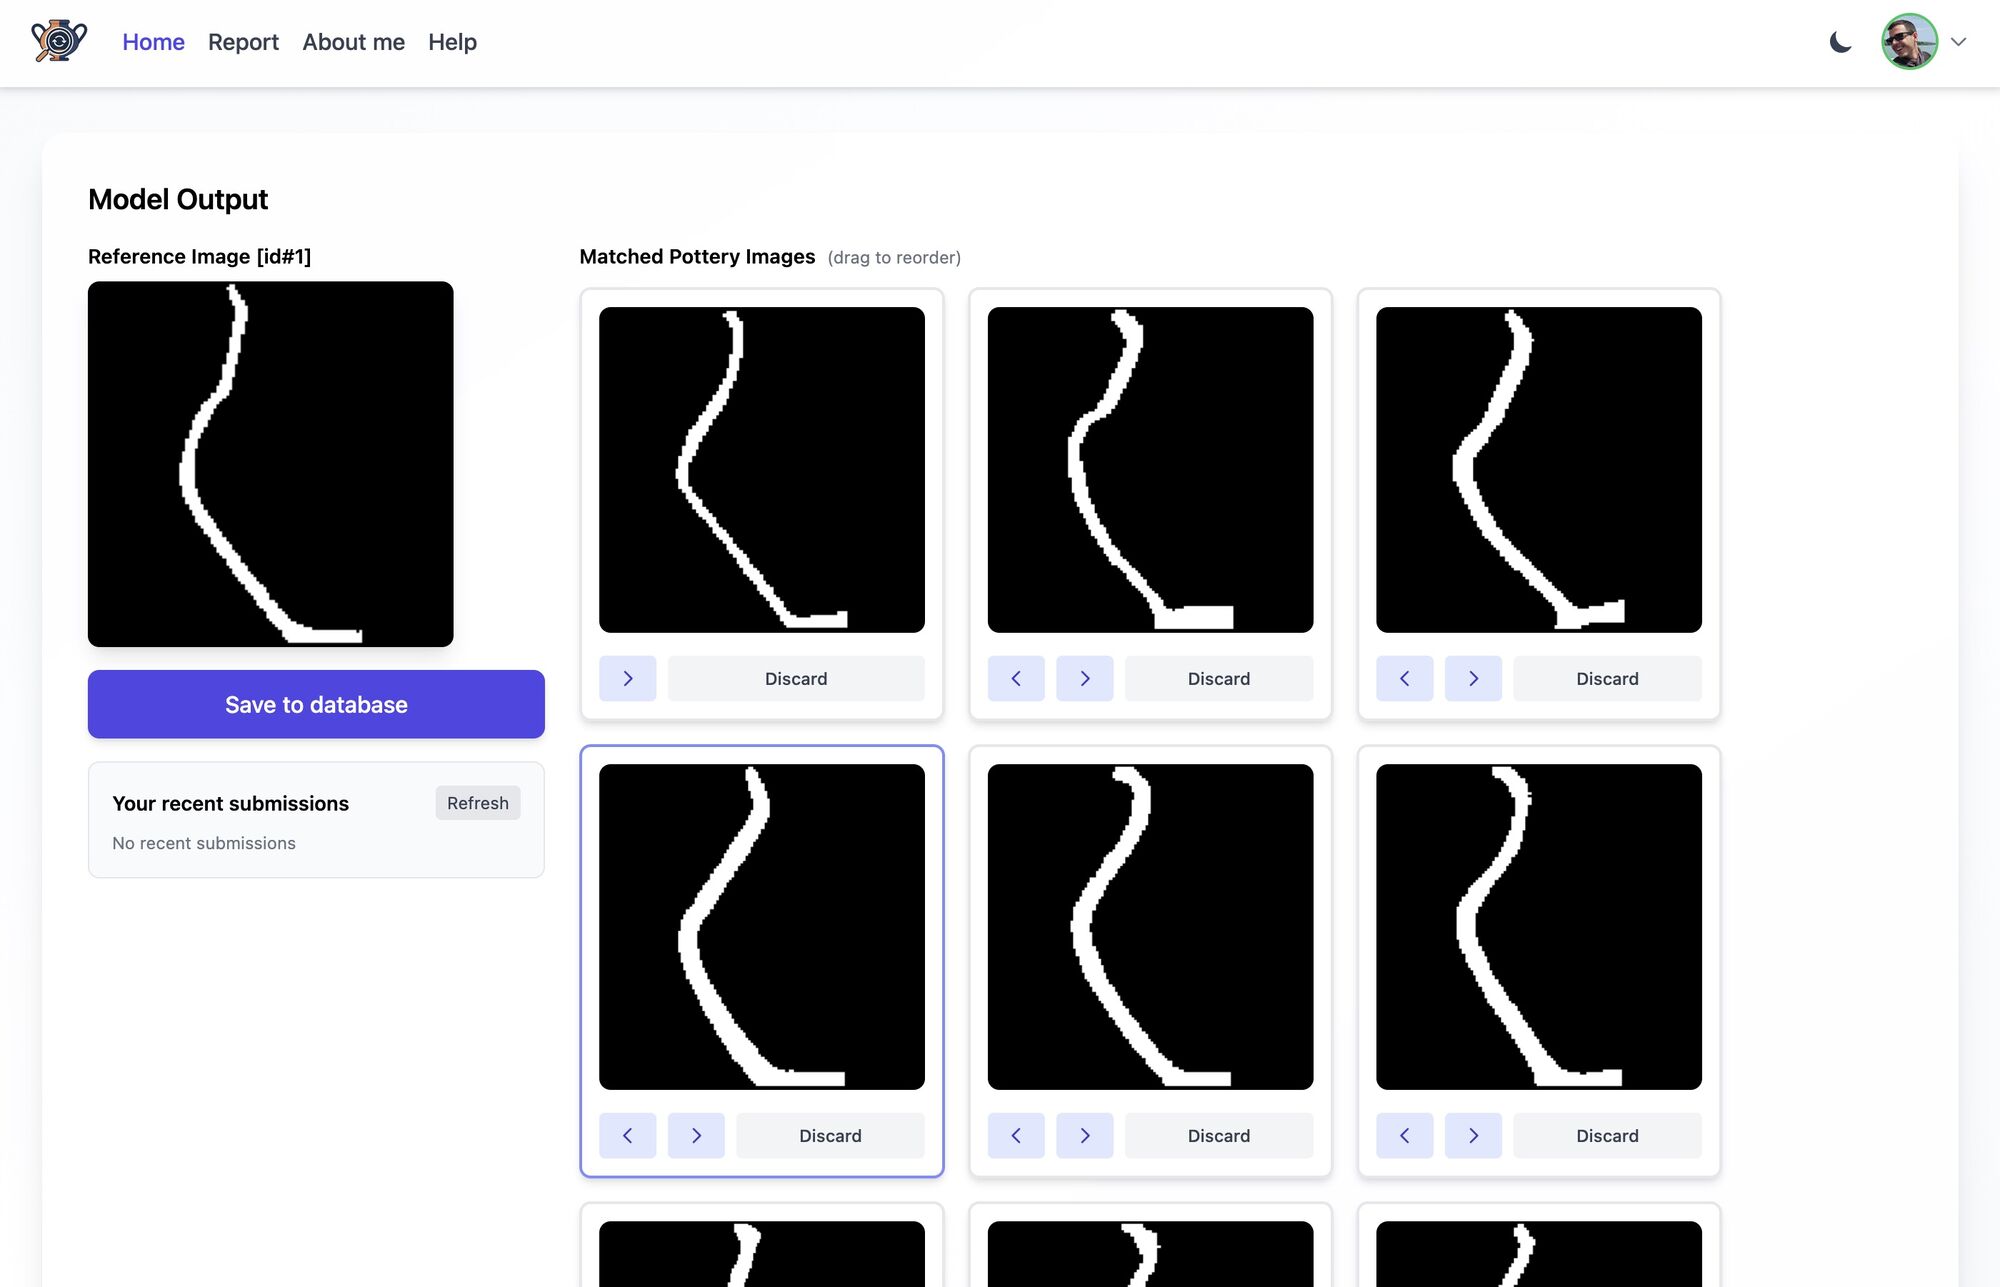This screenshot has height=1287, width=2000.
Task: Move fifth matched image left with arrow
Action: click(x=1016, y=1135)
